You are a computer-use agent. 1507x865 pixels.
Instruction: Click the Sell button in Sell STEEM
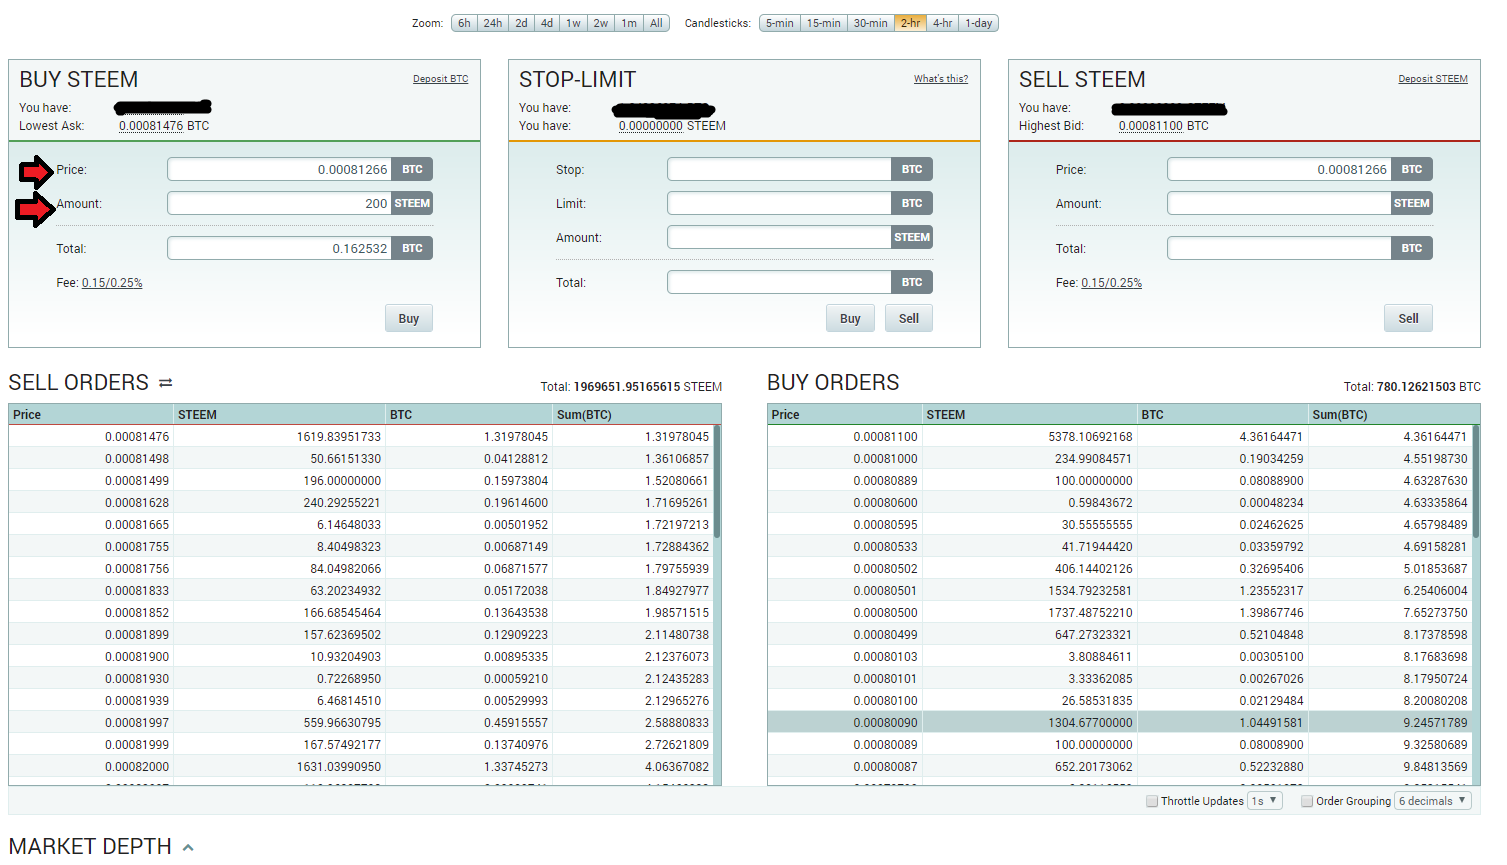tap(1409, 318)
